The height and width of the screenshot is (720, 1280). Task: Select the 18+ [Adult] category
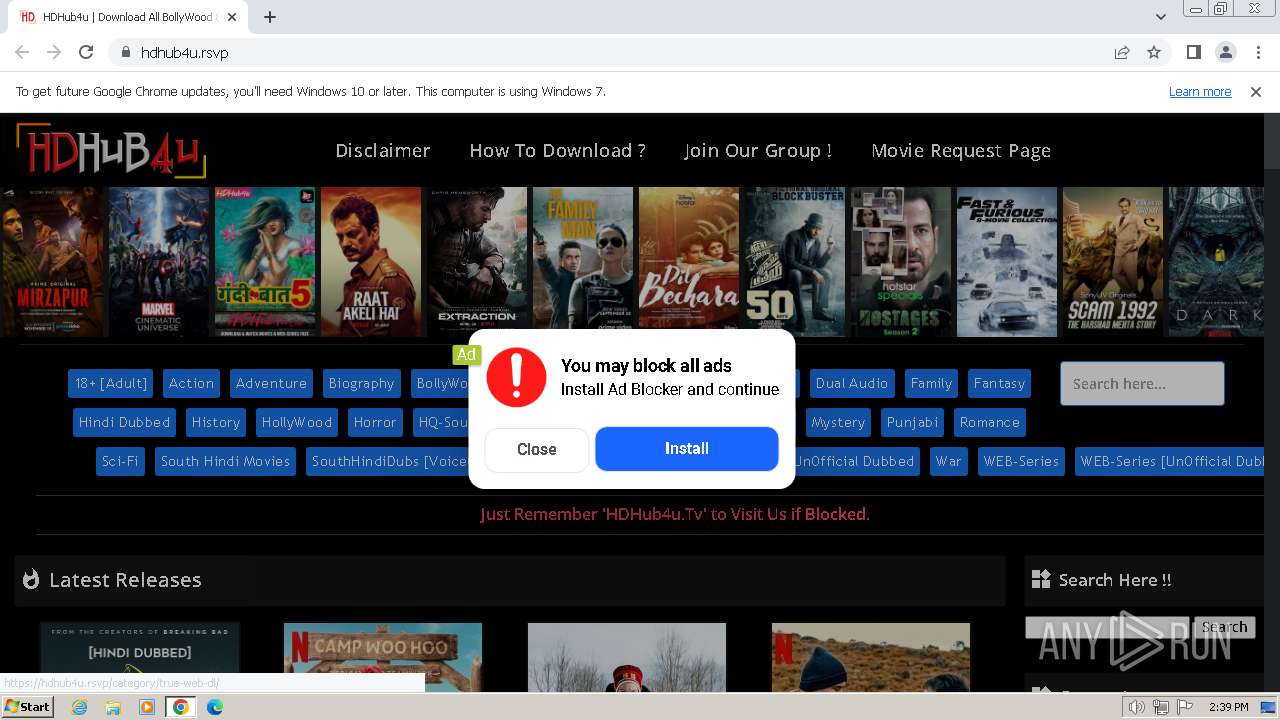(111, 384)
